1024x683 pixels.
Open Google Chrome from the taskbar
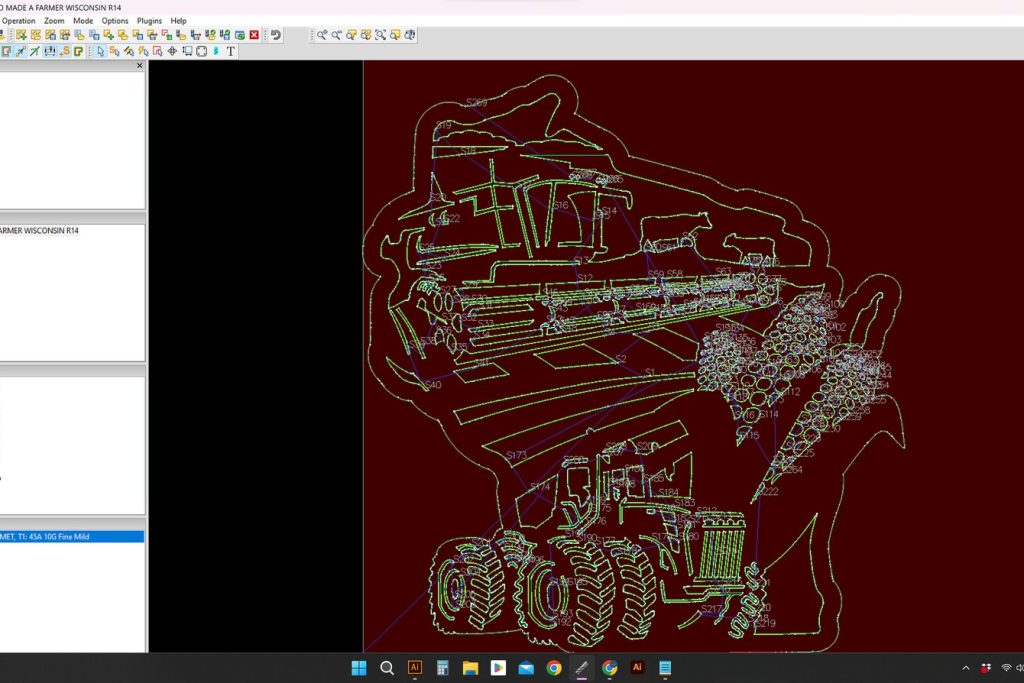pyautogui.click(x=553, y=668)
